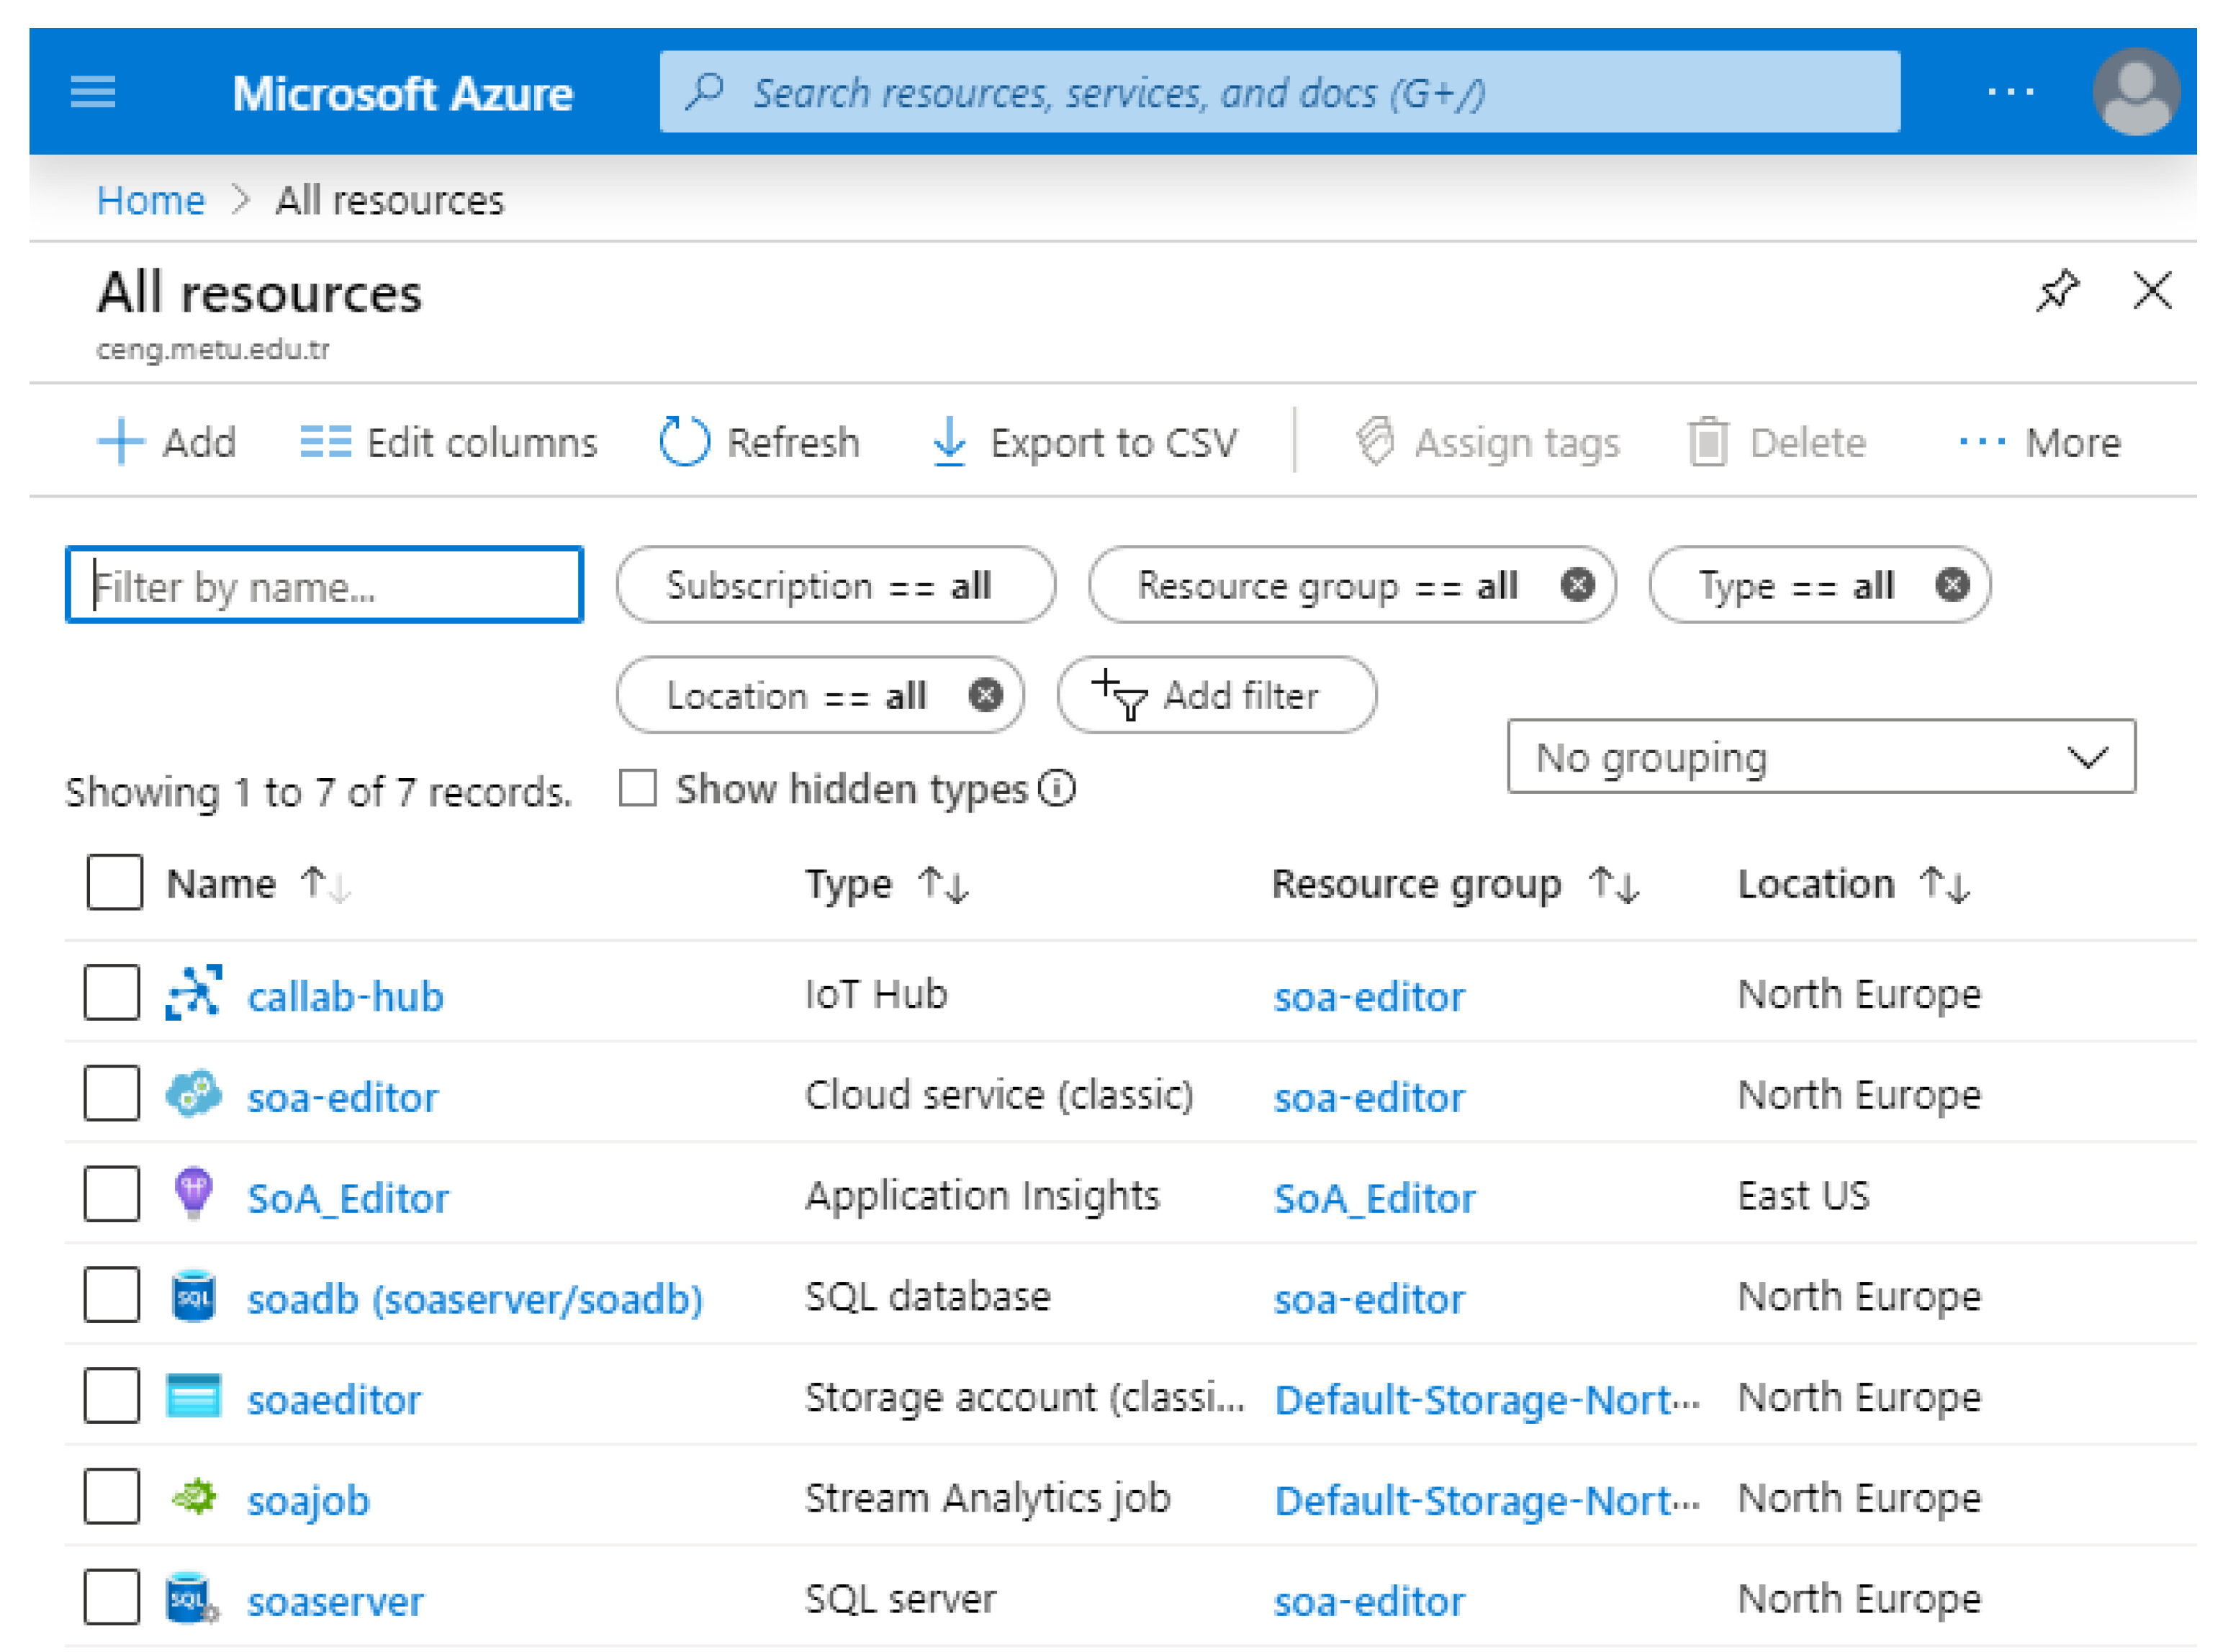Add a new resource
The height and width of the screenshot is (1652, 2228).
point(167,442)
